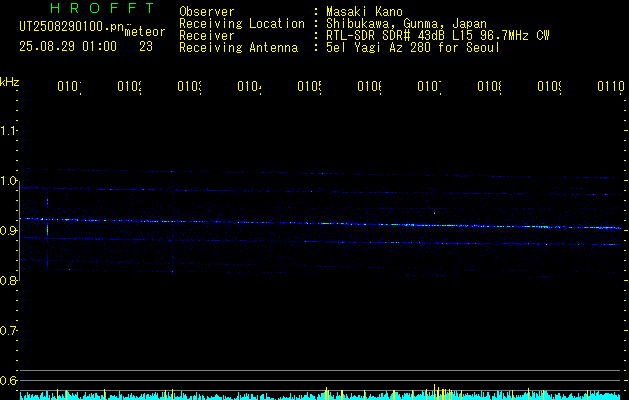This screenshot has width=629, height=400.
Task: Click the 0.9 frequency axis label
Action: click(x=8, y=231)
